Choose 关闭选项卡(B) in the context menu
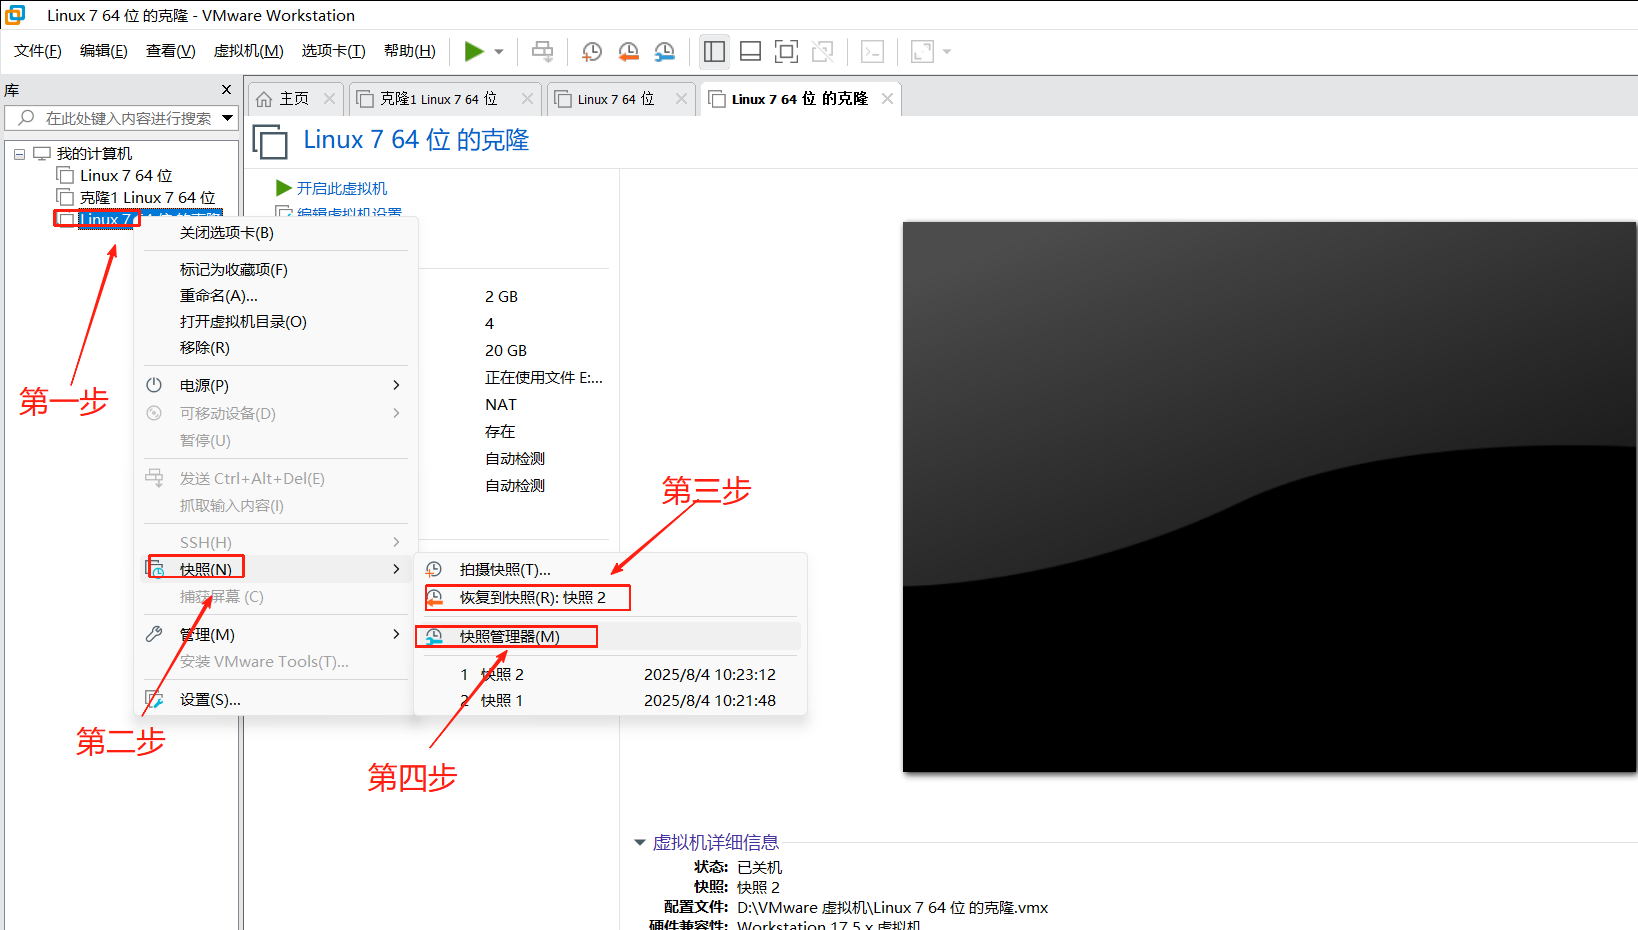This screenshot has height=930, width=1638. click(x=276, y=233)
